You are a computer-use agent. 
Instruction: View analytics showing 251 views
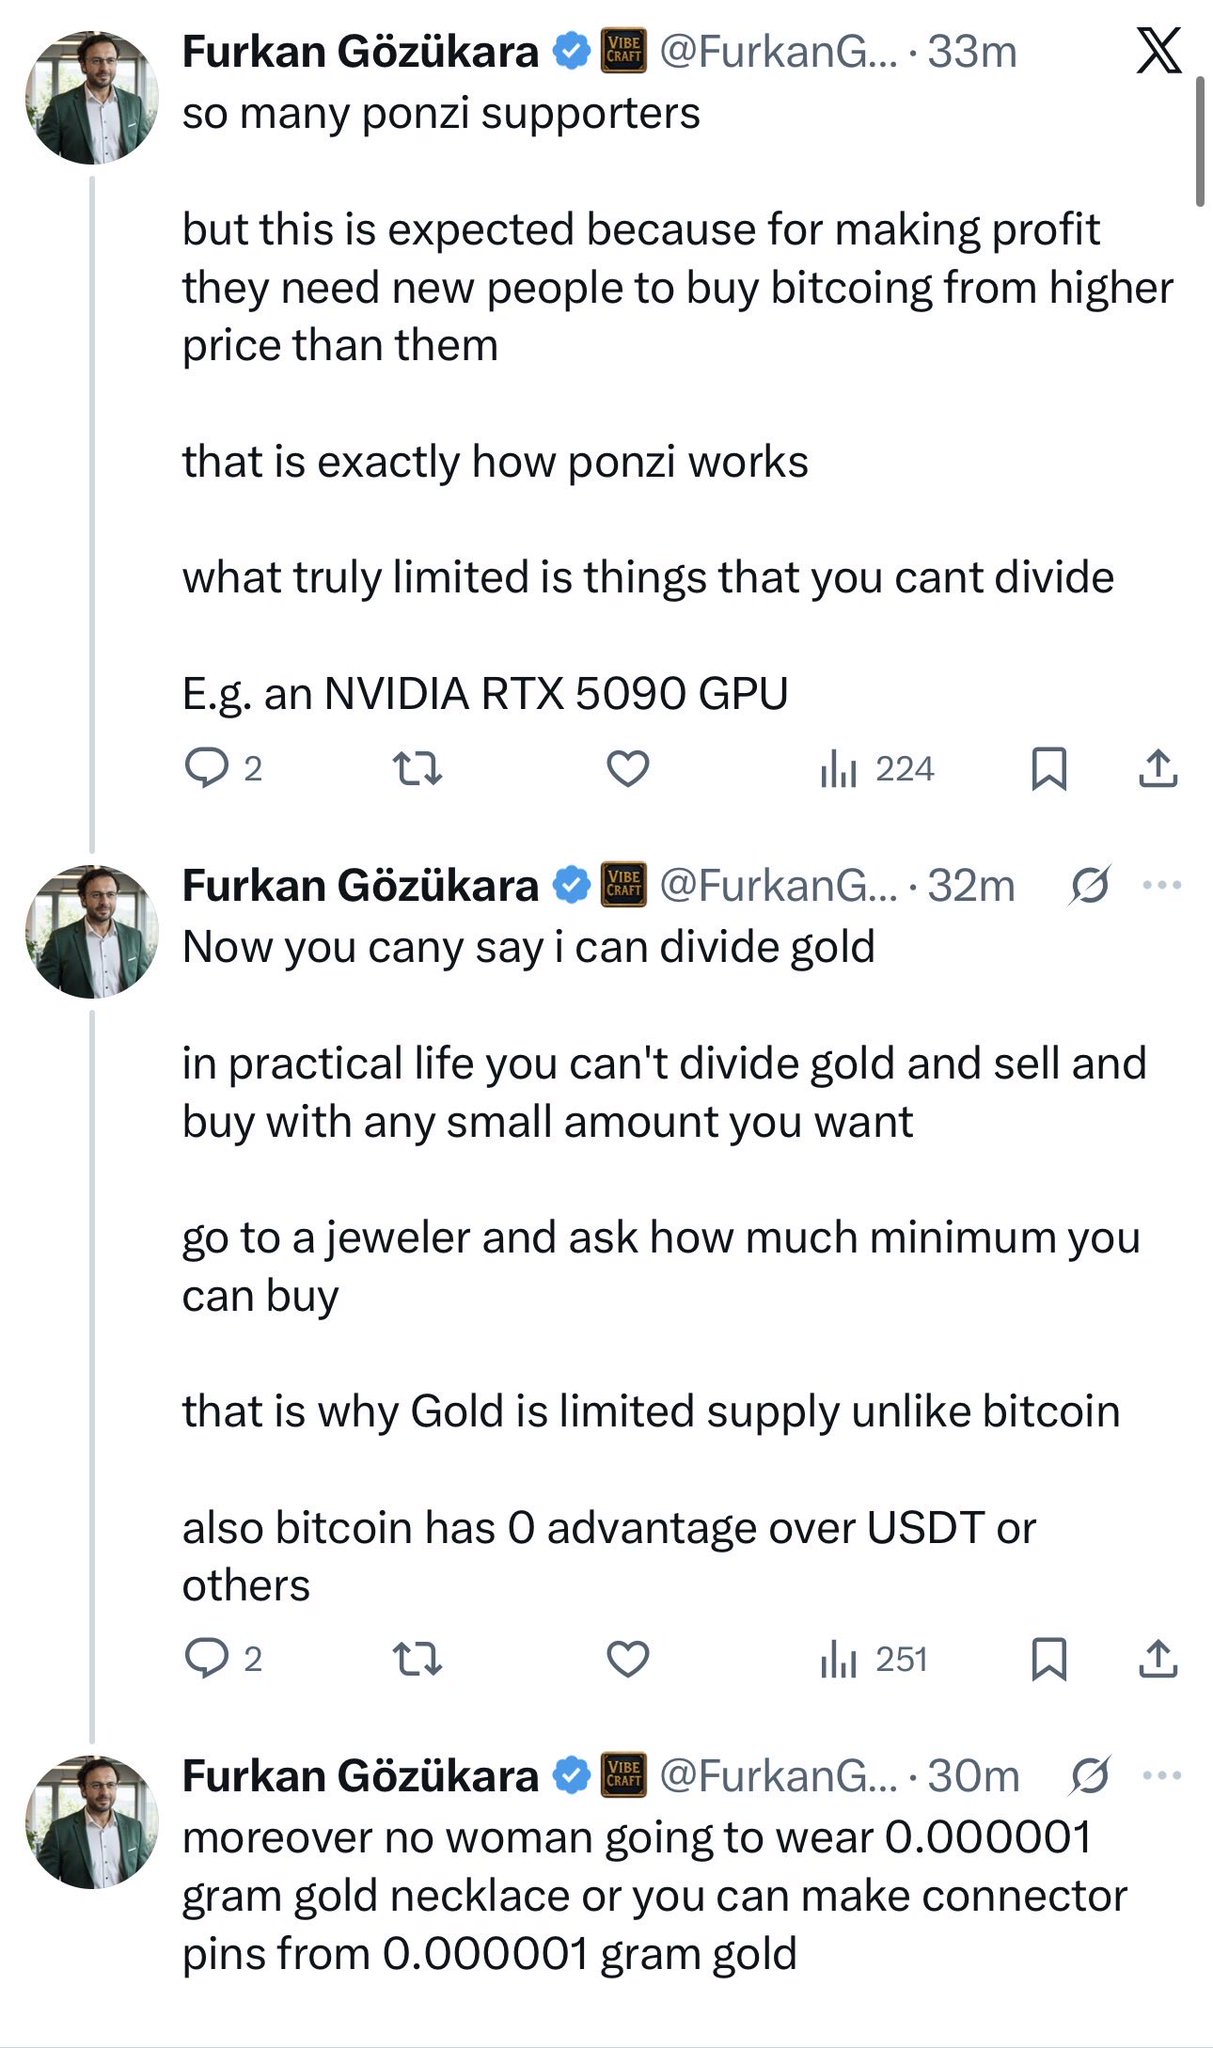coord(874,1660)
